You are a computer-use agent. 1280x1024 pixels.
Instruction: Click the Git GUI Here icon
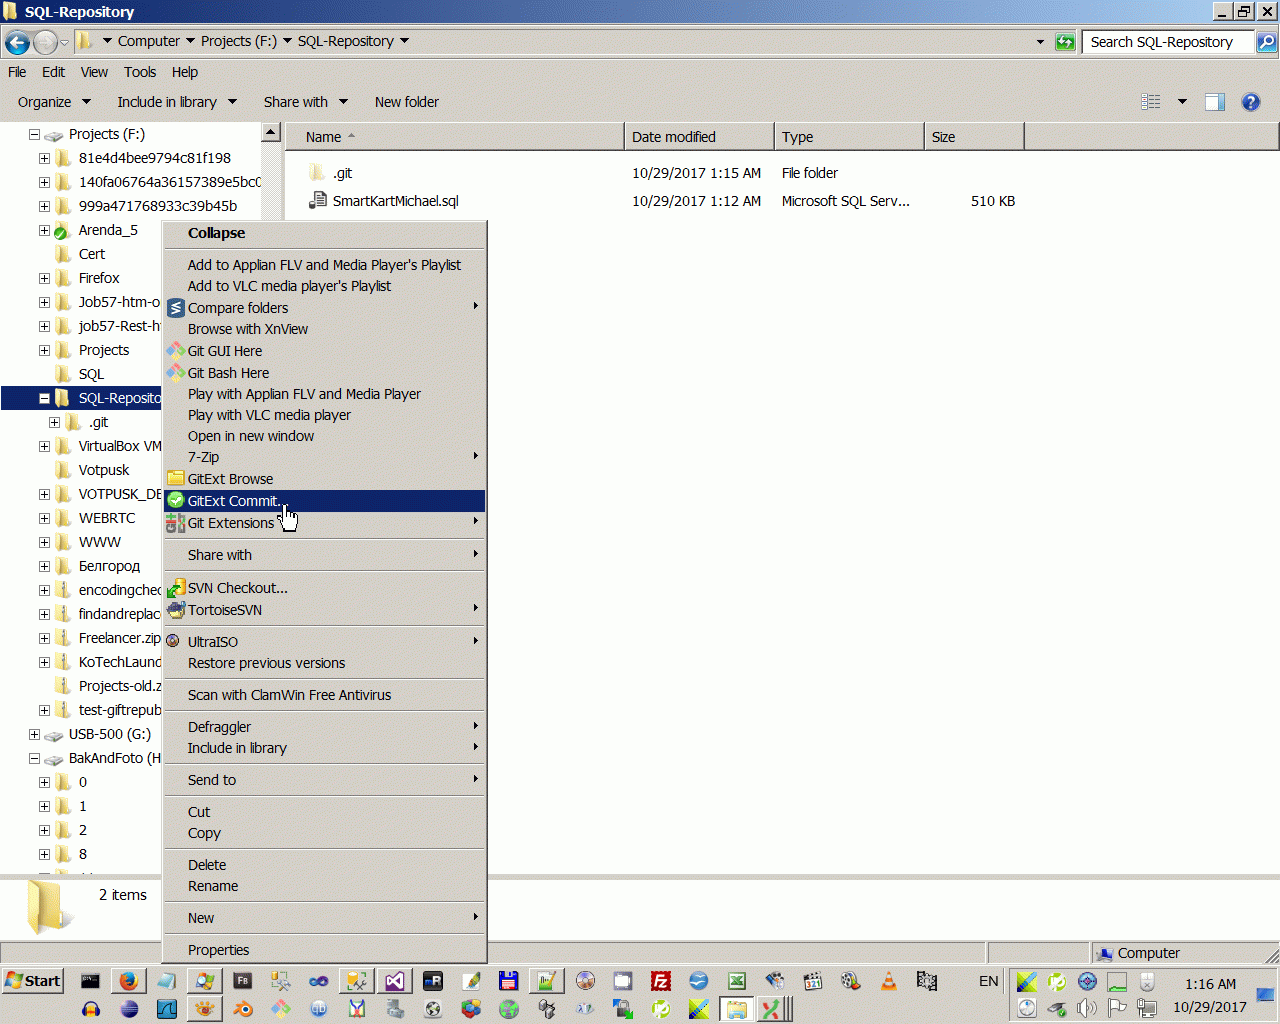(176, 351)
